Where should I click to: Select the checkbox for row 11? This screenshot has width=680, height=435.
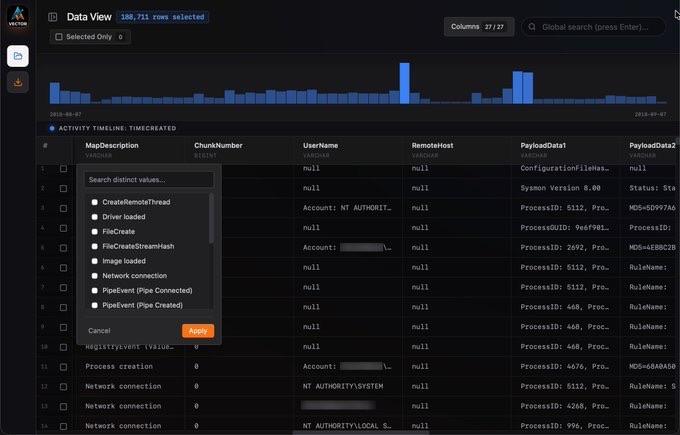[64, 366]
